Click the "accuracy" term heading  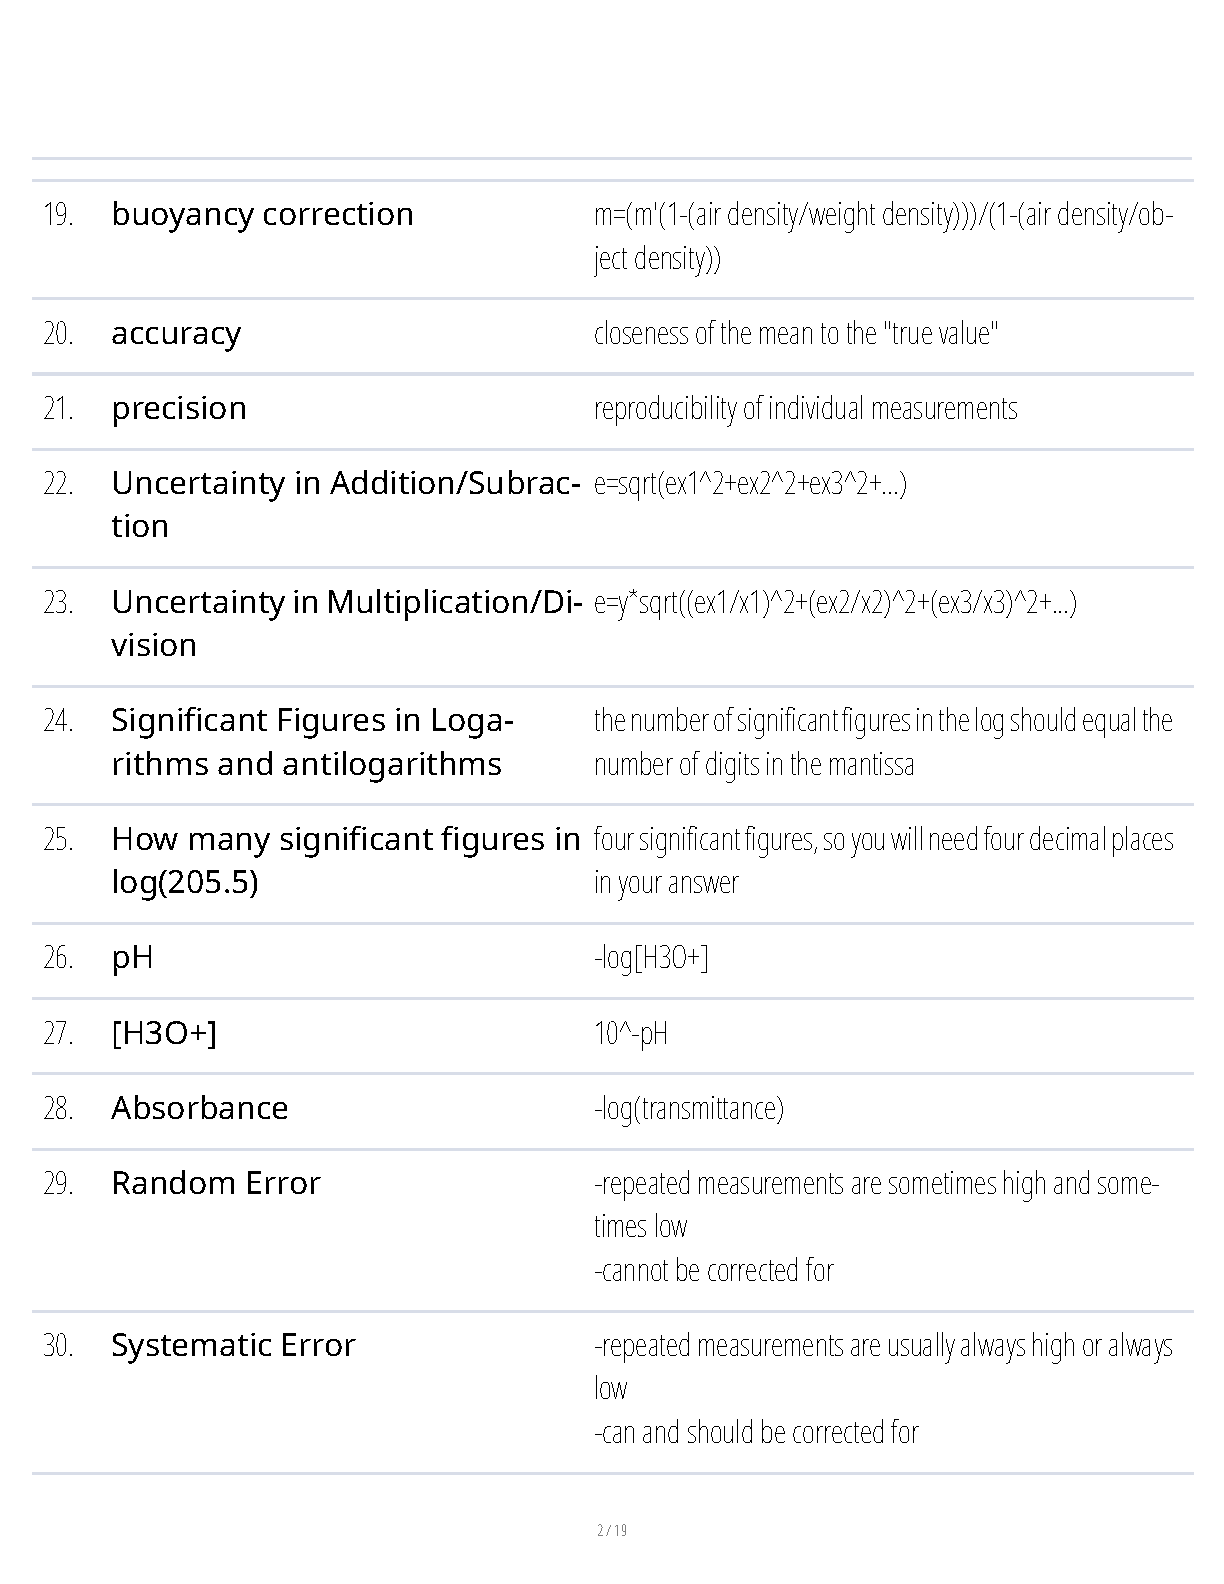tap(176, 333)
